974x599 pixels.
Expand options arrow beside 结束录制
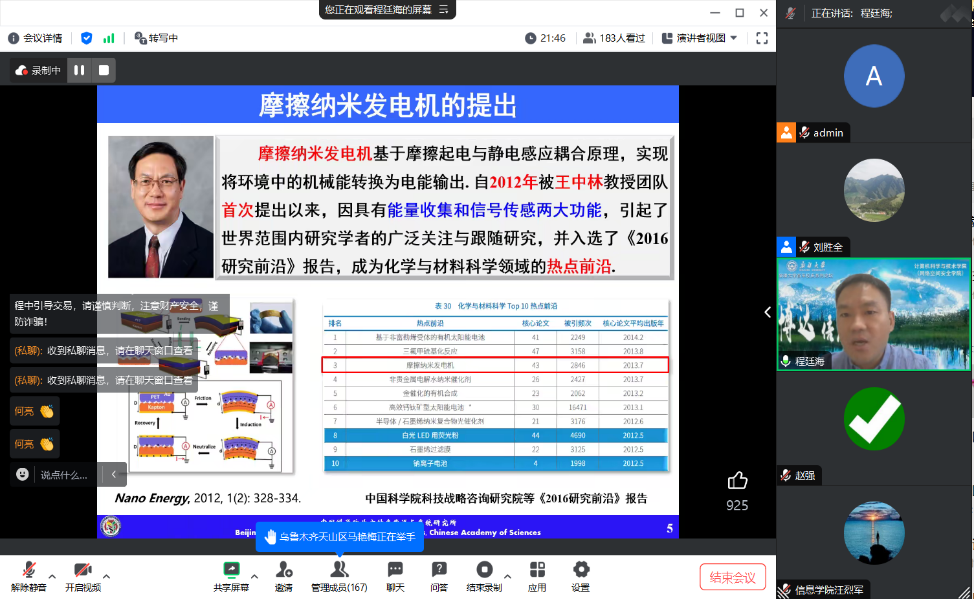click(x=509, y=576)
